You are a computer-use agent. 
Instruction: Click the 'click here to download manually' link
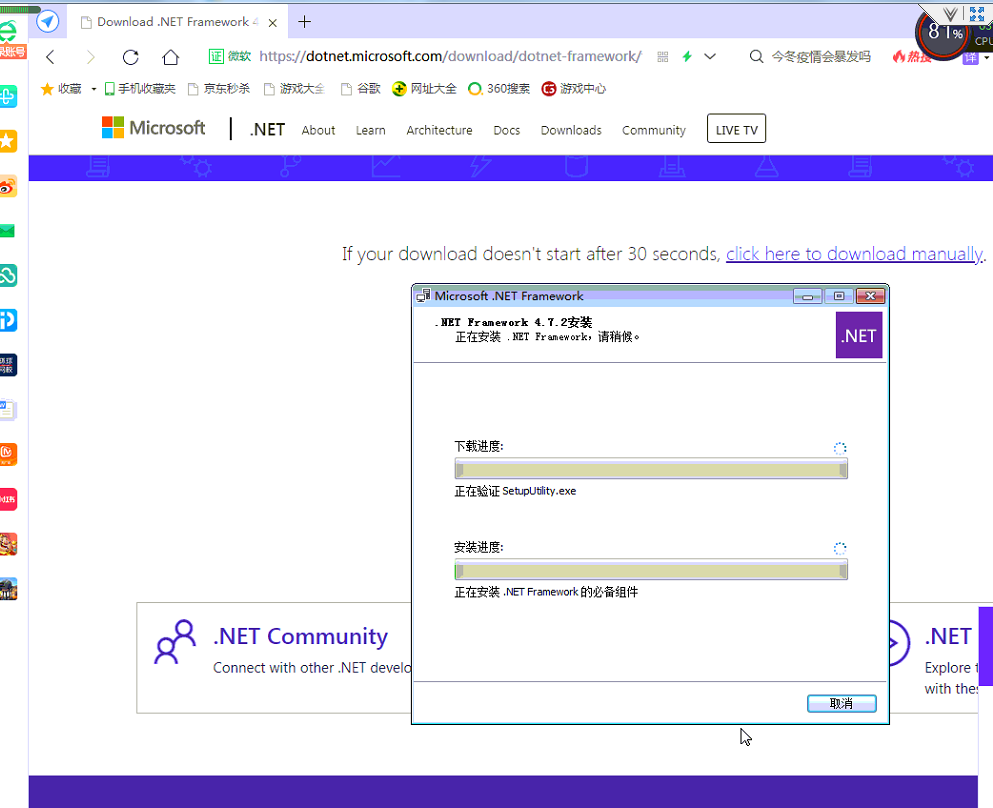[854, 254]
